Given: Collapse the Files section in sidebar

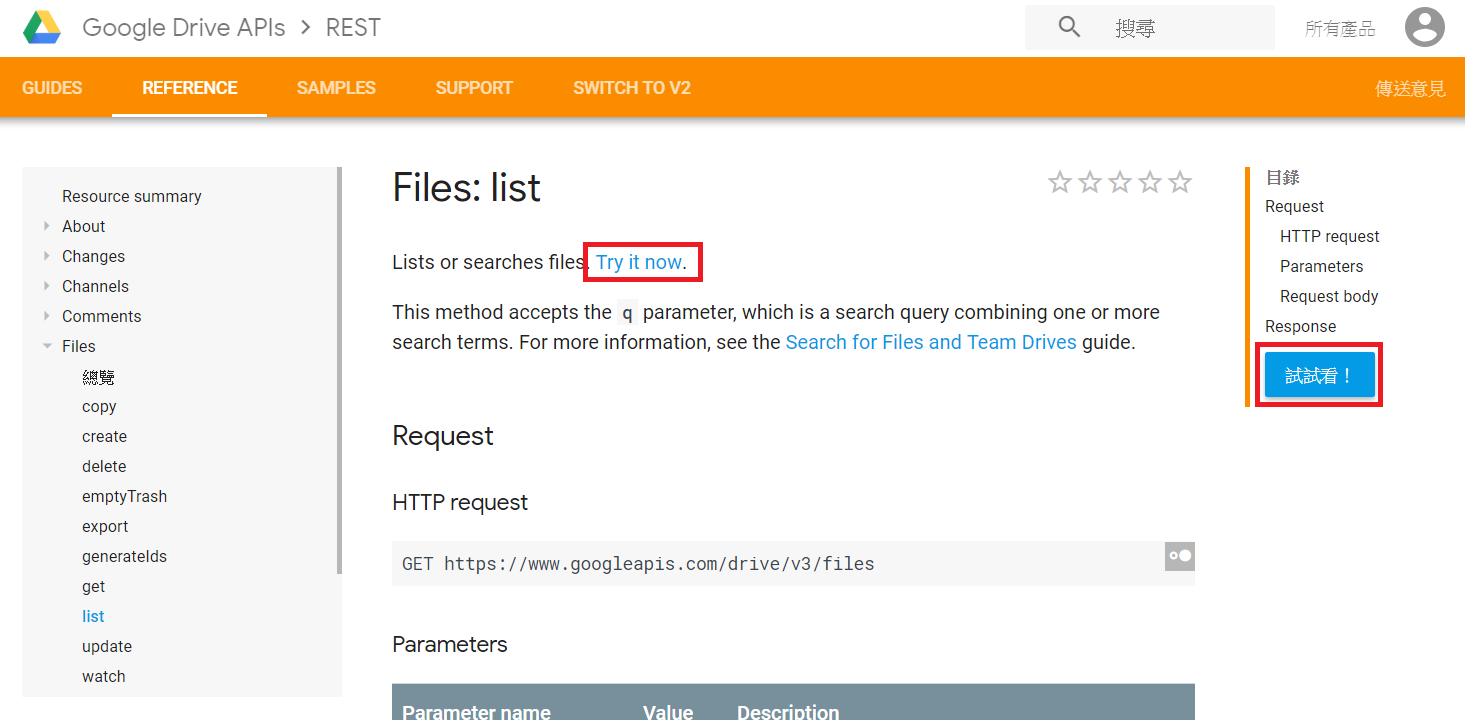Looking at the screenshot, I should pyautogui.click(x=47, y=346).
